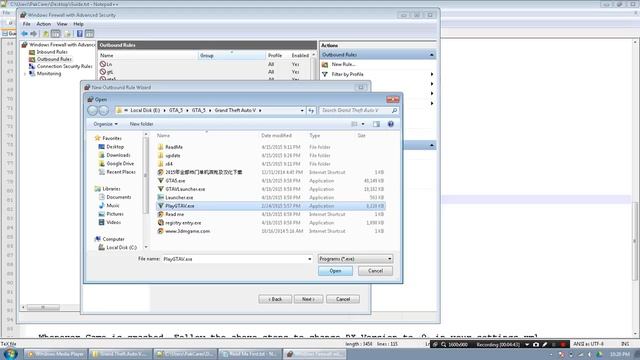Expand the address bar path dropdown
This screenshot has height=360, width=640.
pyautogui.click(x=302, y=110)
